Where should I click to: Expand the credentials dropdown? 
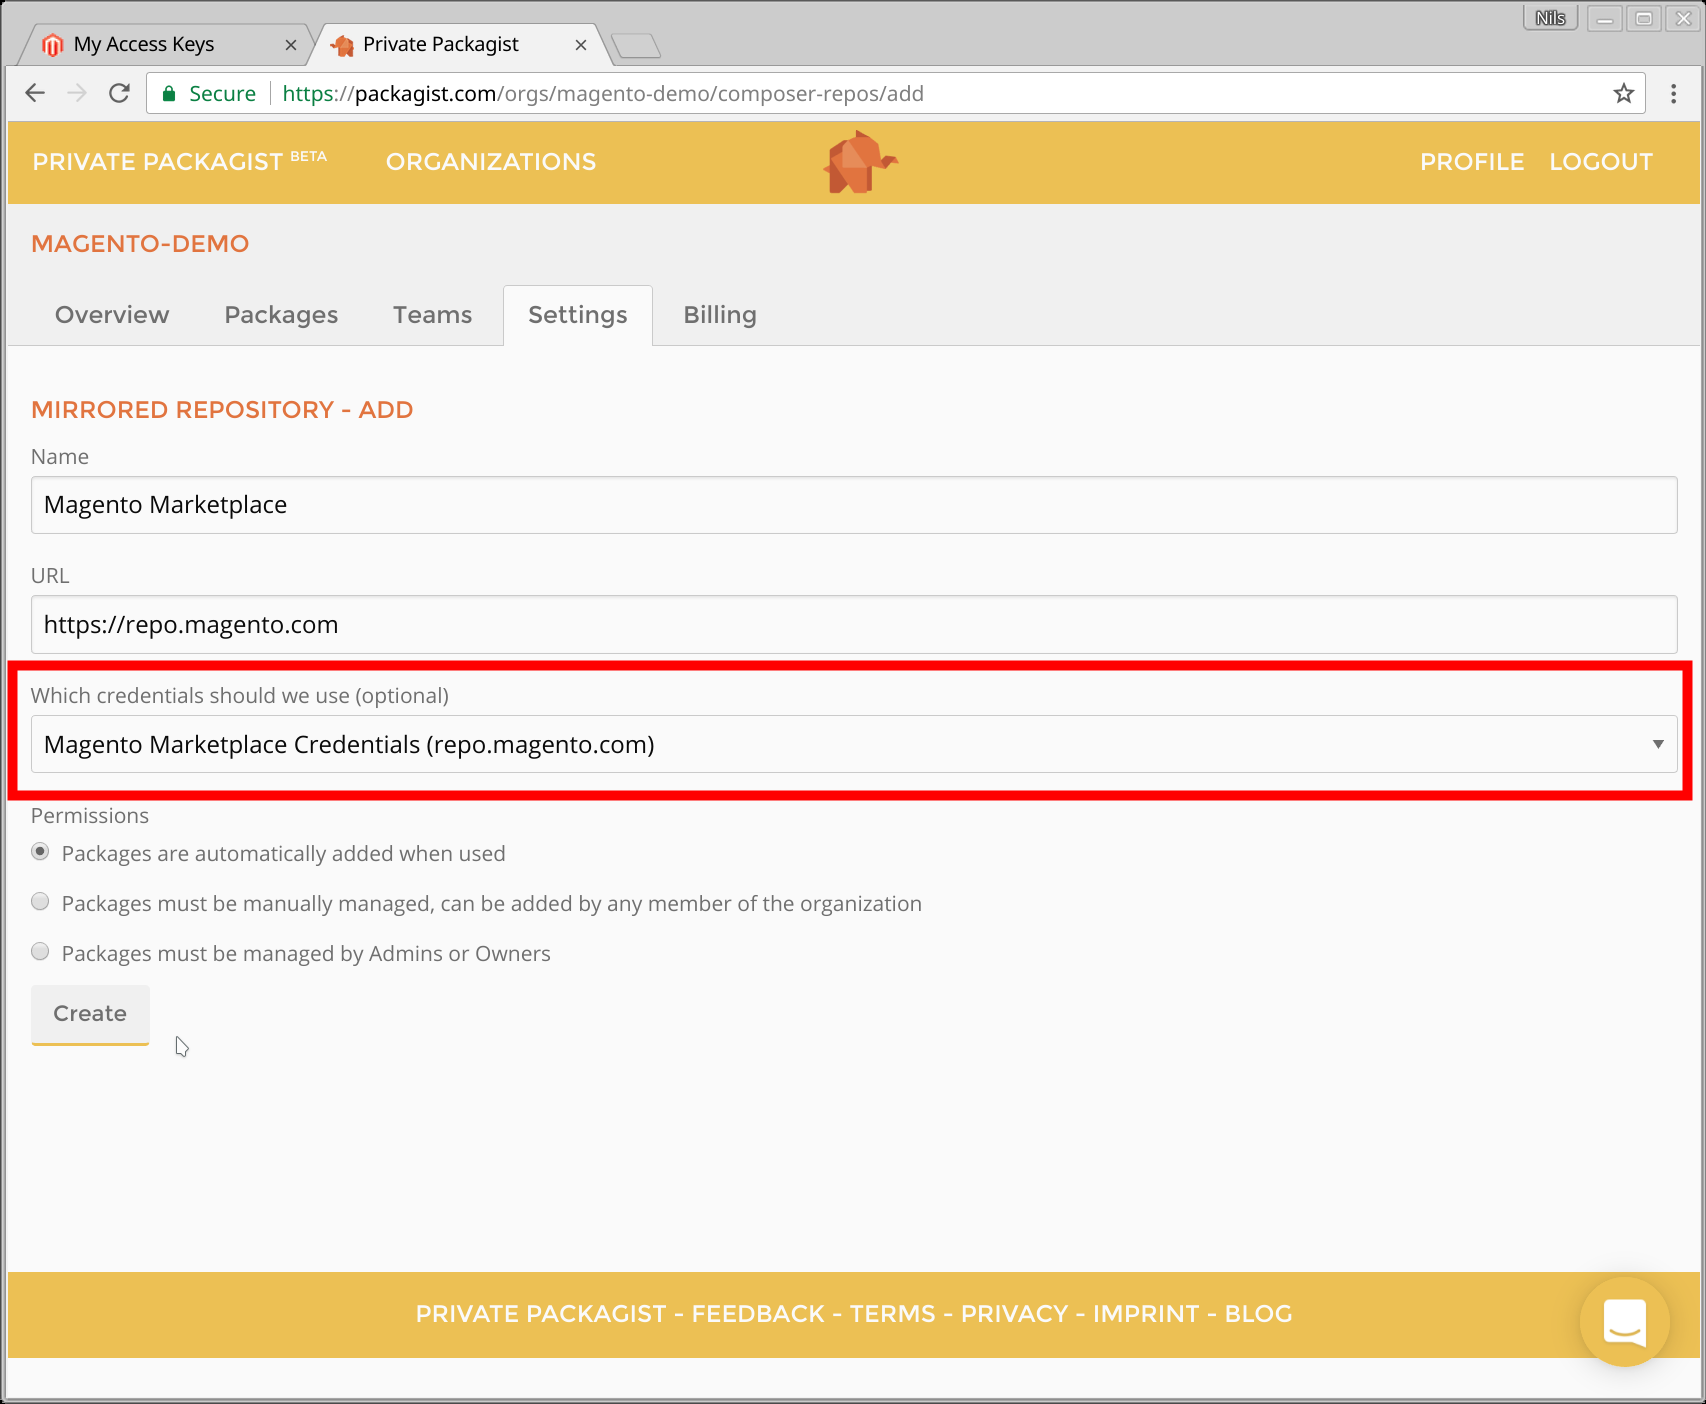click(854, 744)
